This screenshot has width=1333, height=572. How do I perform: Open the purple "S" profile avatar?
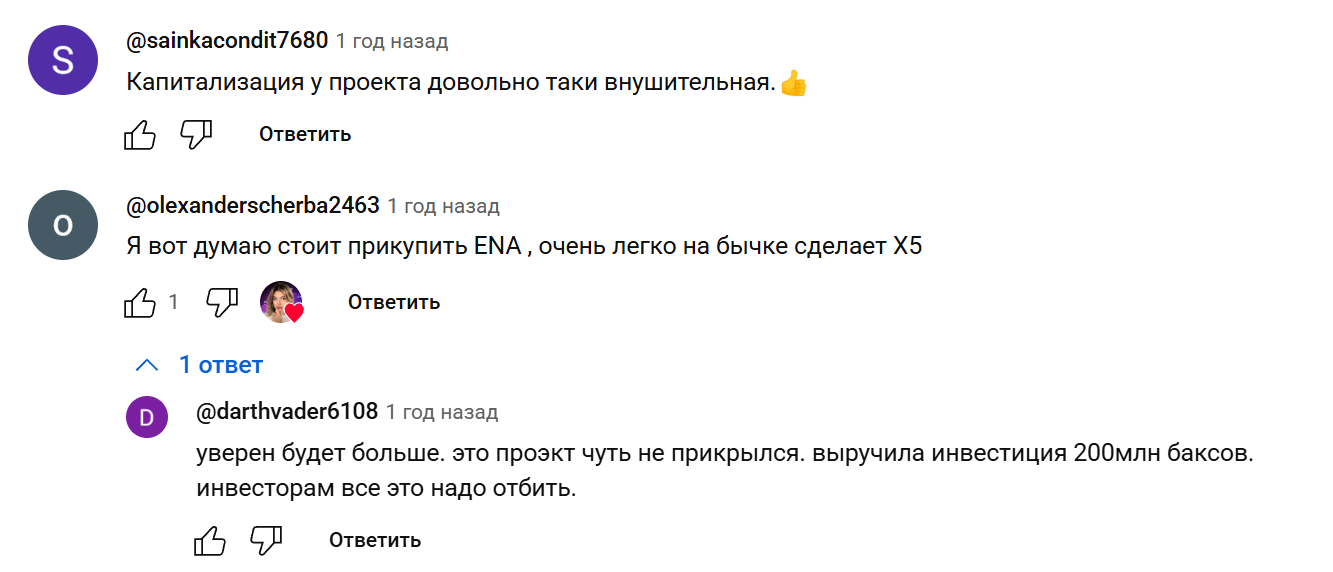coord(62,60)
